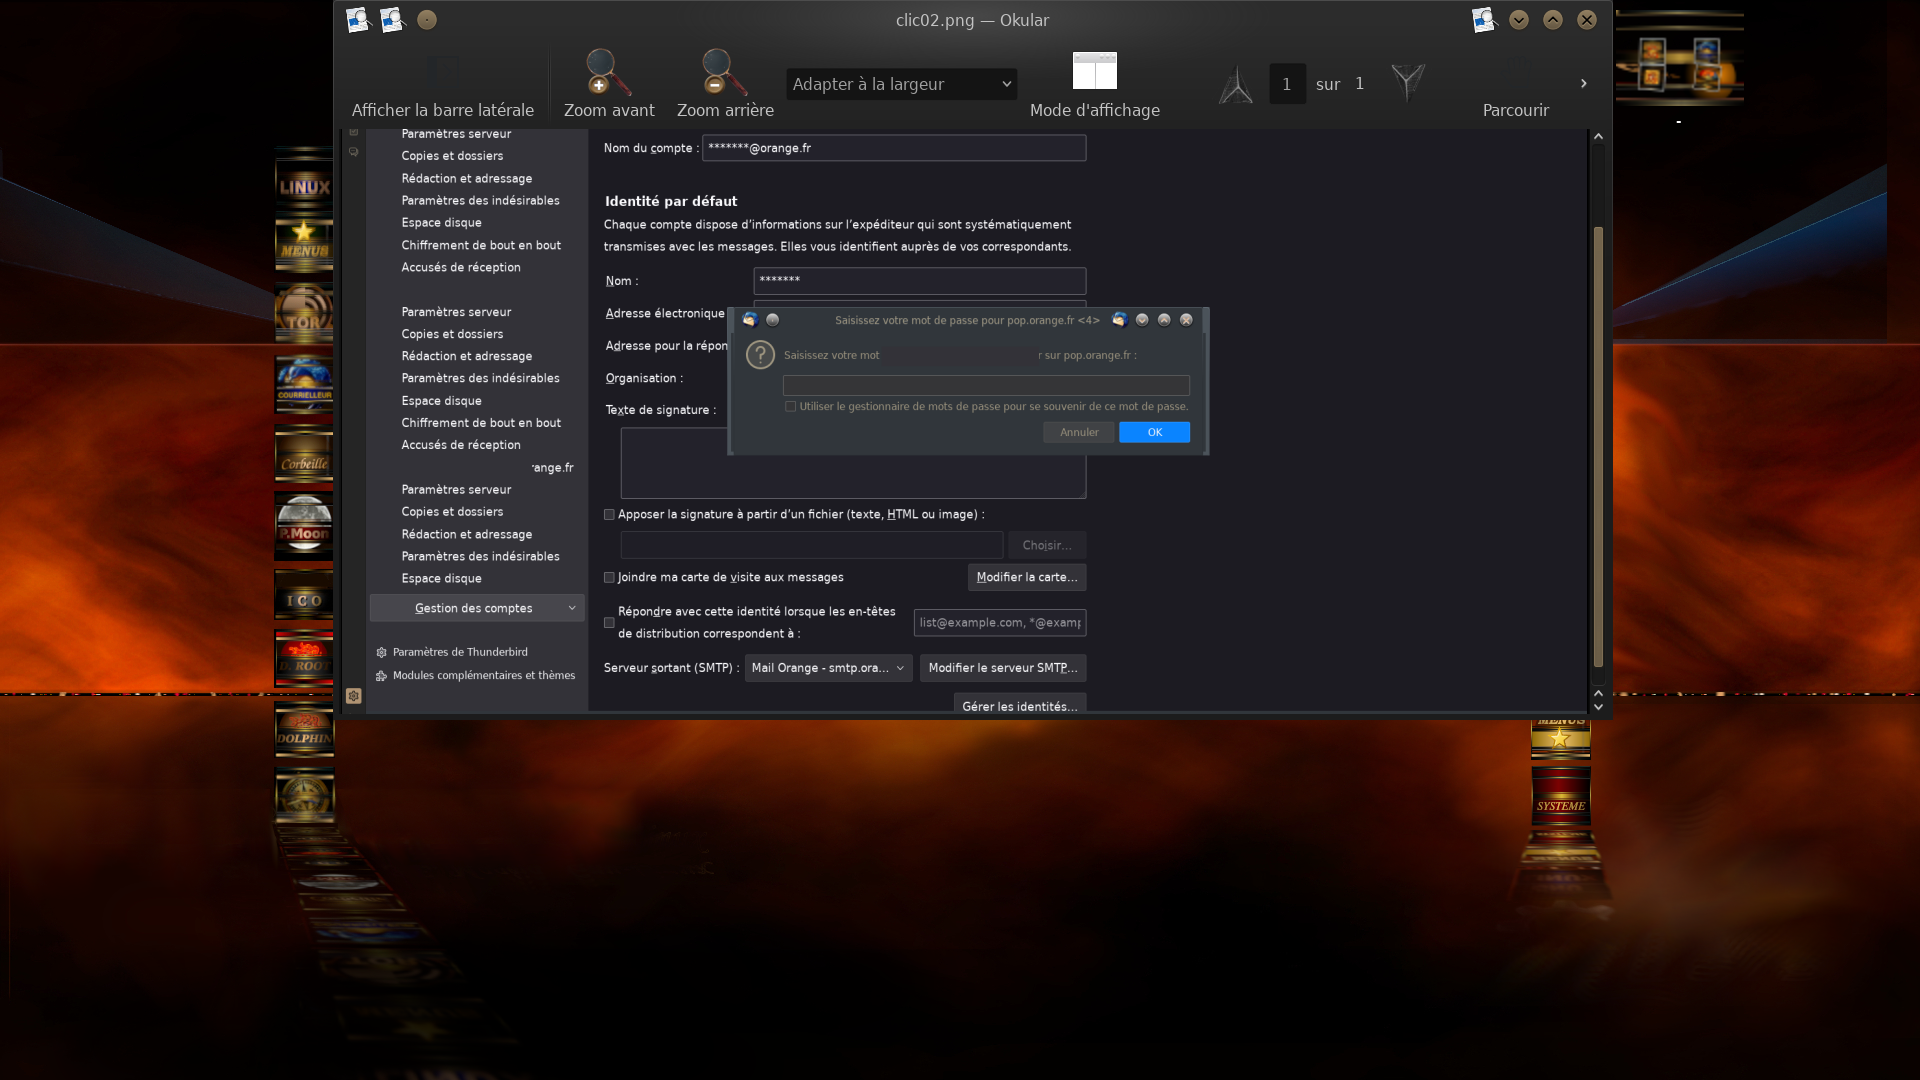
Task: Open the Adapter à la largeur zoom dropdown
Action: (901, 84)
